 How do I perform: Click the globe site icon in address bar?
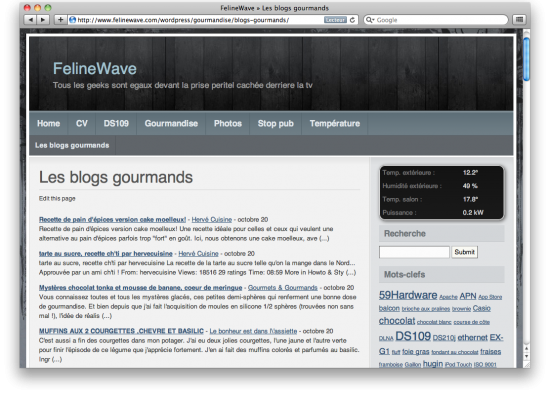[x=73, y=20]
